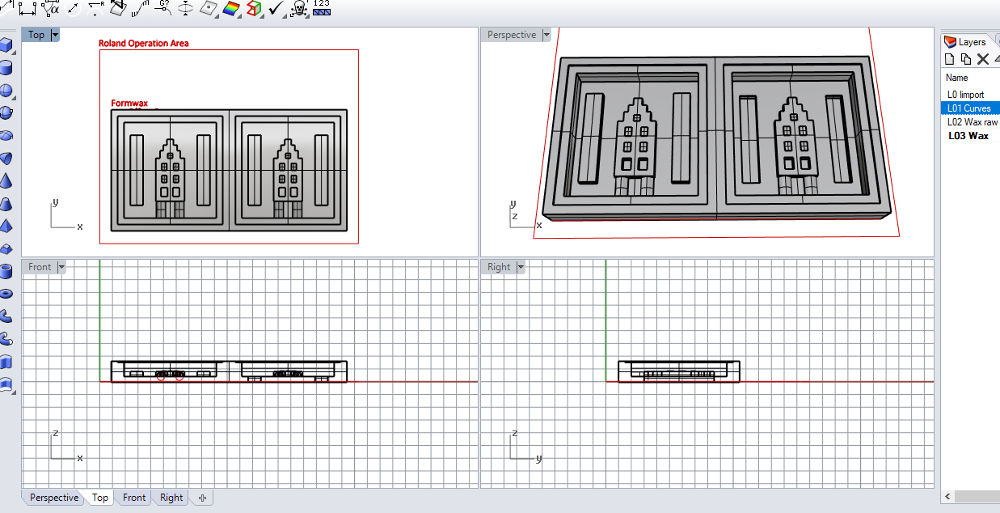
Task: Click the angle dimension tool icon
Action: tap(51, 8)
